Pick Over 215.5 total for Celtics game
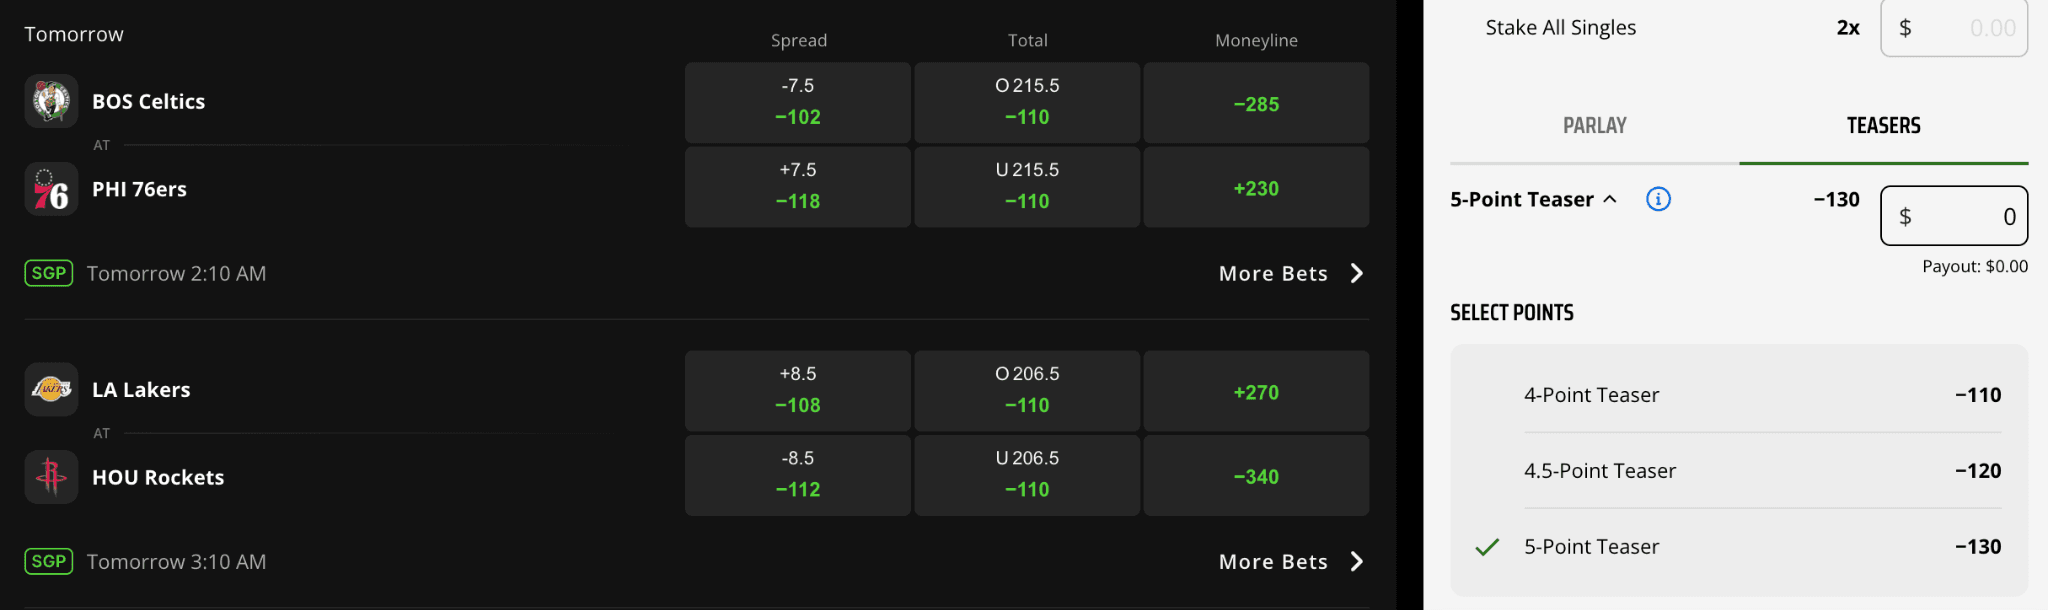Image resolution: width=2048 pixels, height=610 pixels. (x=1027, y=102)
